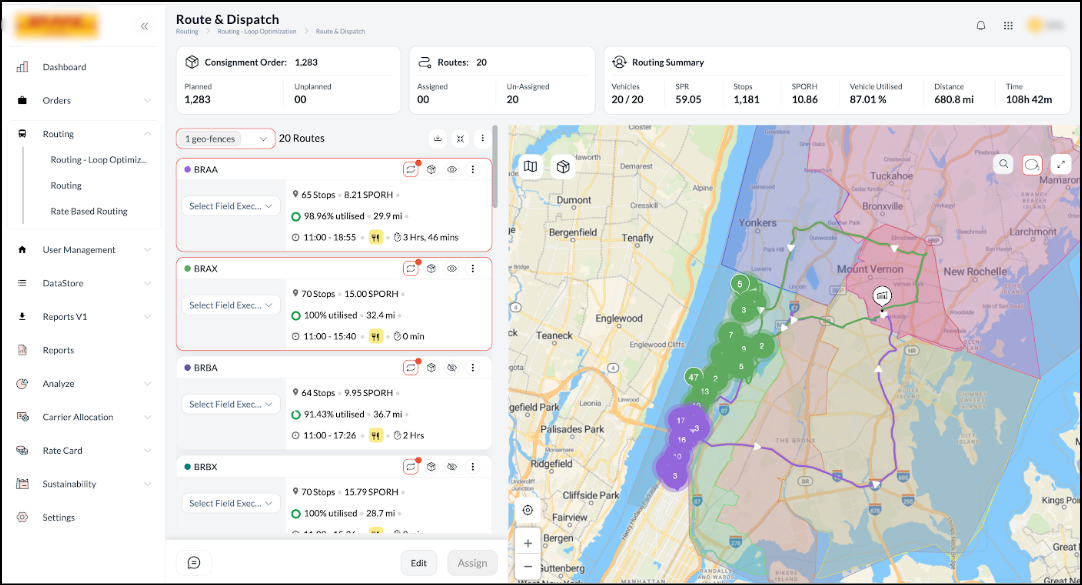Select the Rate Based Routing submenu item
1082x585 pixels.
pos(89,211)
